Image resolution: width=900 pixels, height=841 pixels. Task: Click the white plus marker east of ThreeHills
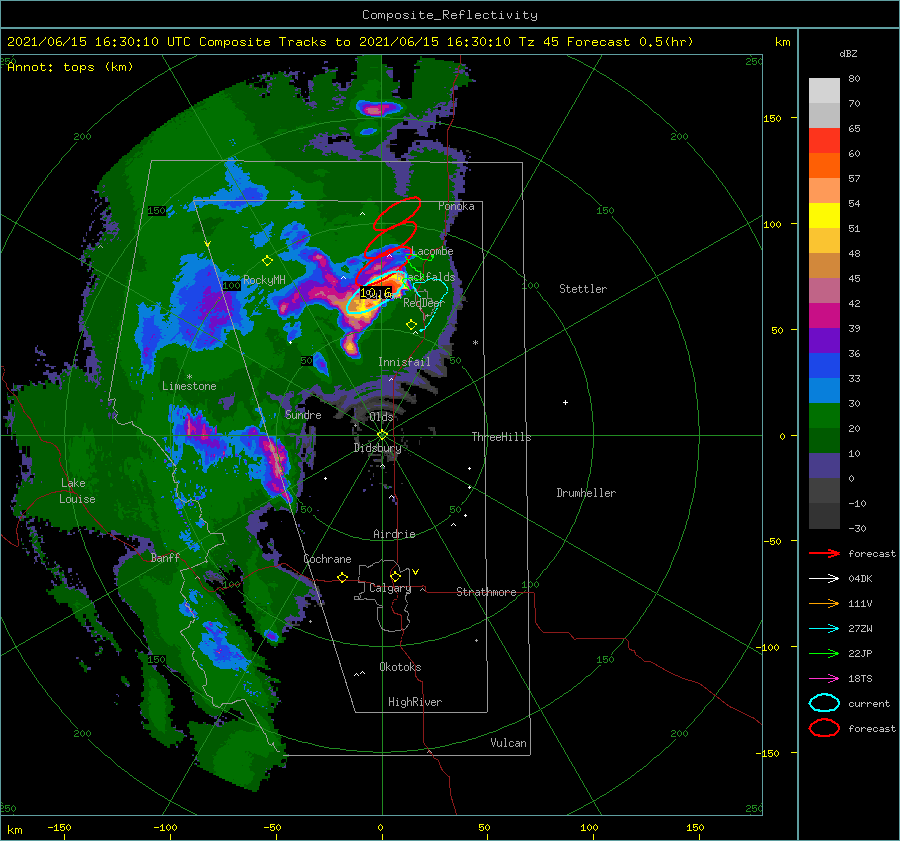565,402
